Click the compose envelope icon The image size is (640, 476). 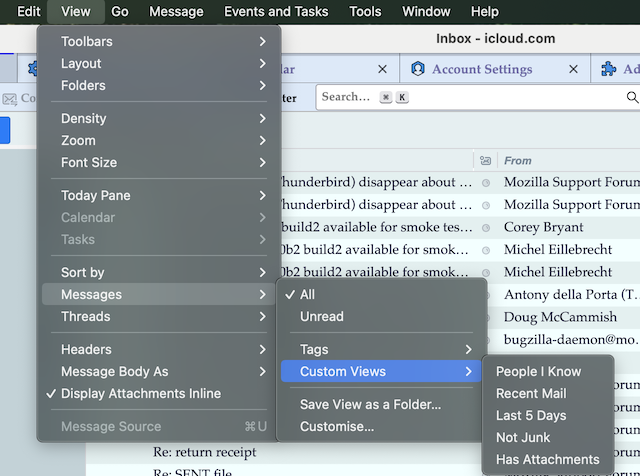coord(9,99)
